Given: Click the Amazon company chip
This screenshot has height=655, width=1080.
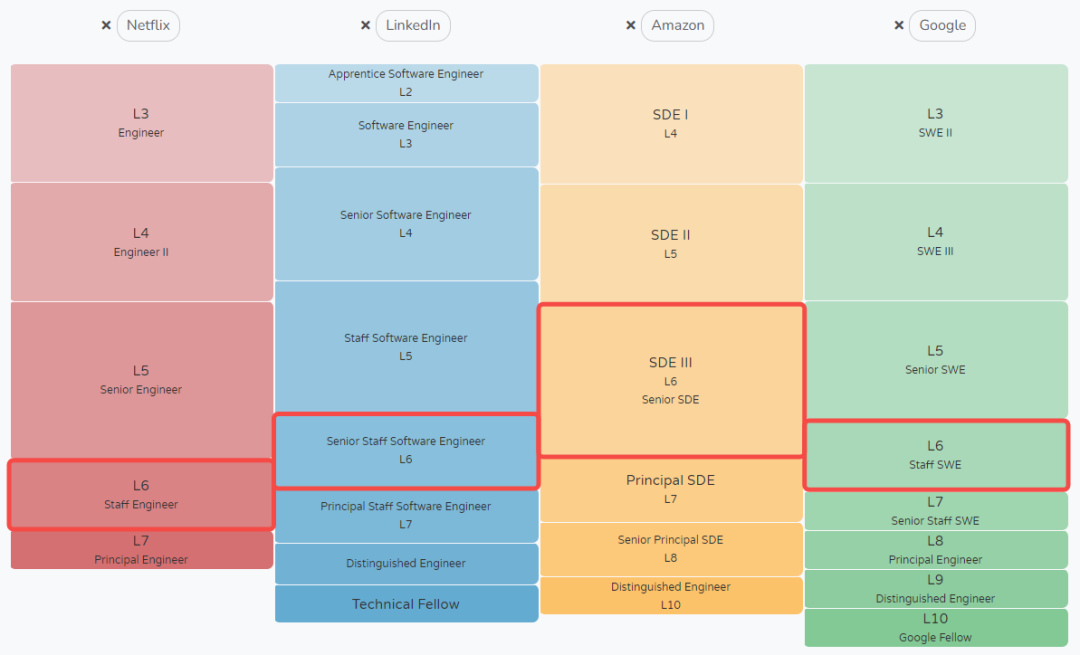Looking at the screenshot, I should point(678,25).
